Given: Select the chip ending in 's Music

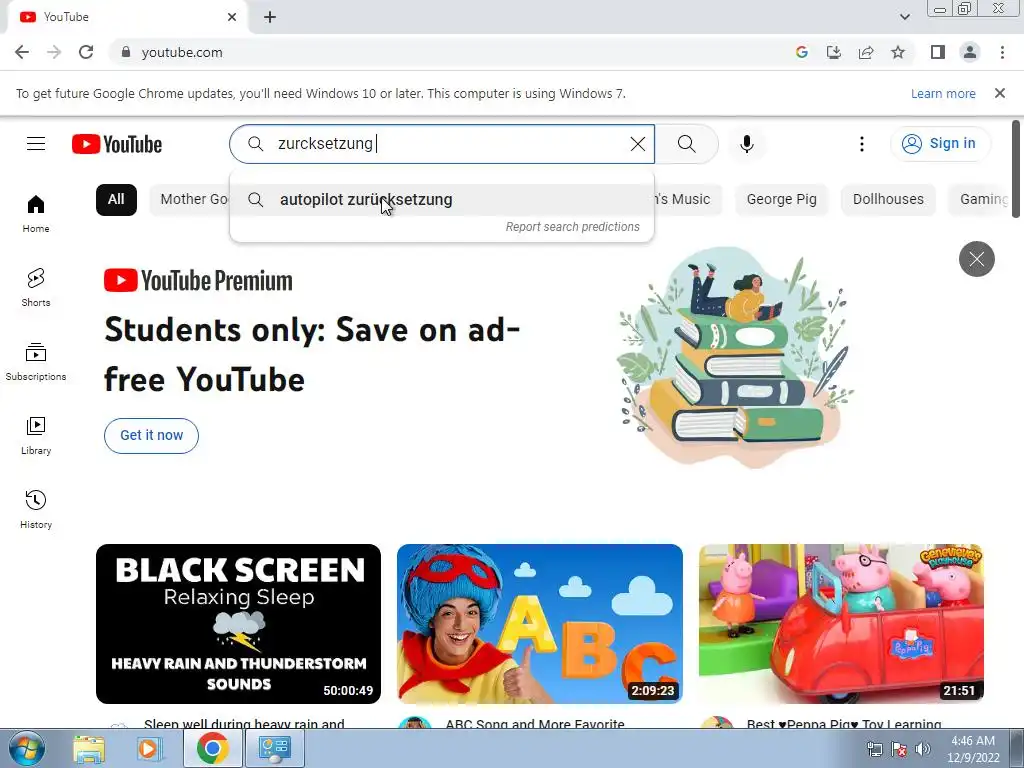Looking at the screenshot, I should [x=687, y=200].
